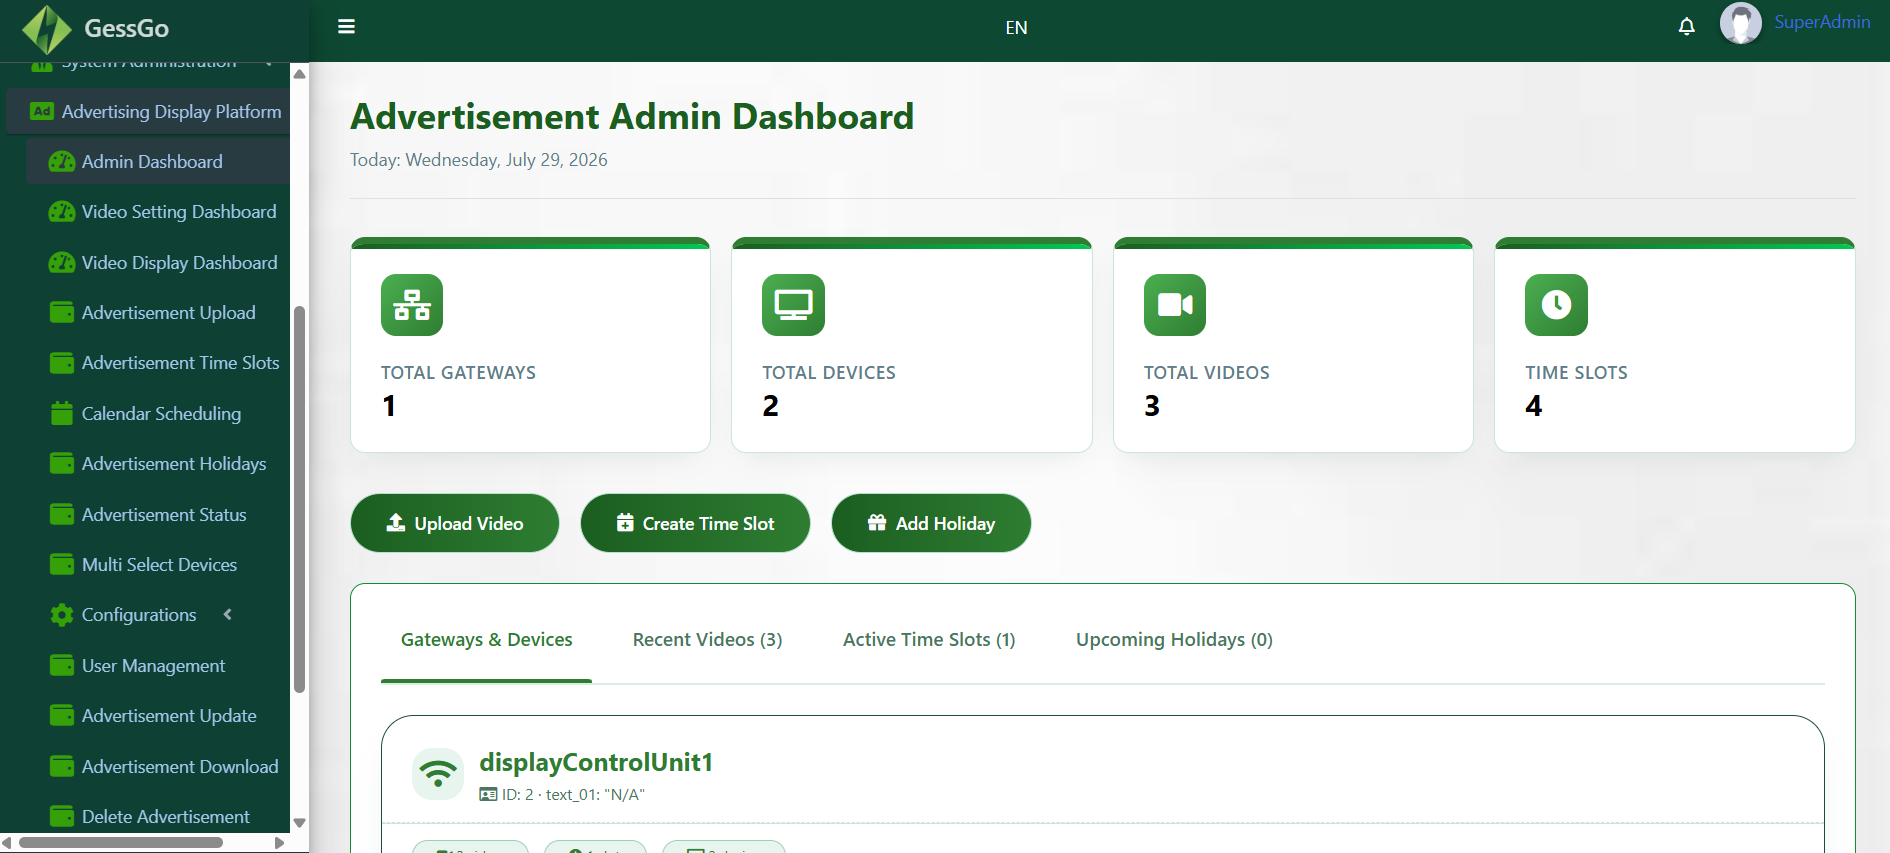Click the 'TOTAL GATEWAYS' label
The image size is (1890, 853).
(x=458, y=373)
